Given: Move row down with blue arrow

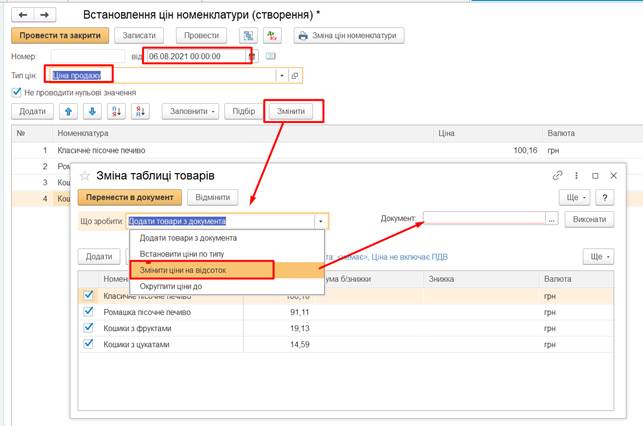Looking at the screenshot, I should point(92,111).
